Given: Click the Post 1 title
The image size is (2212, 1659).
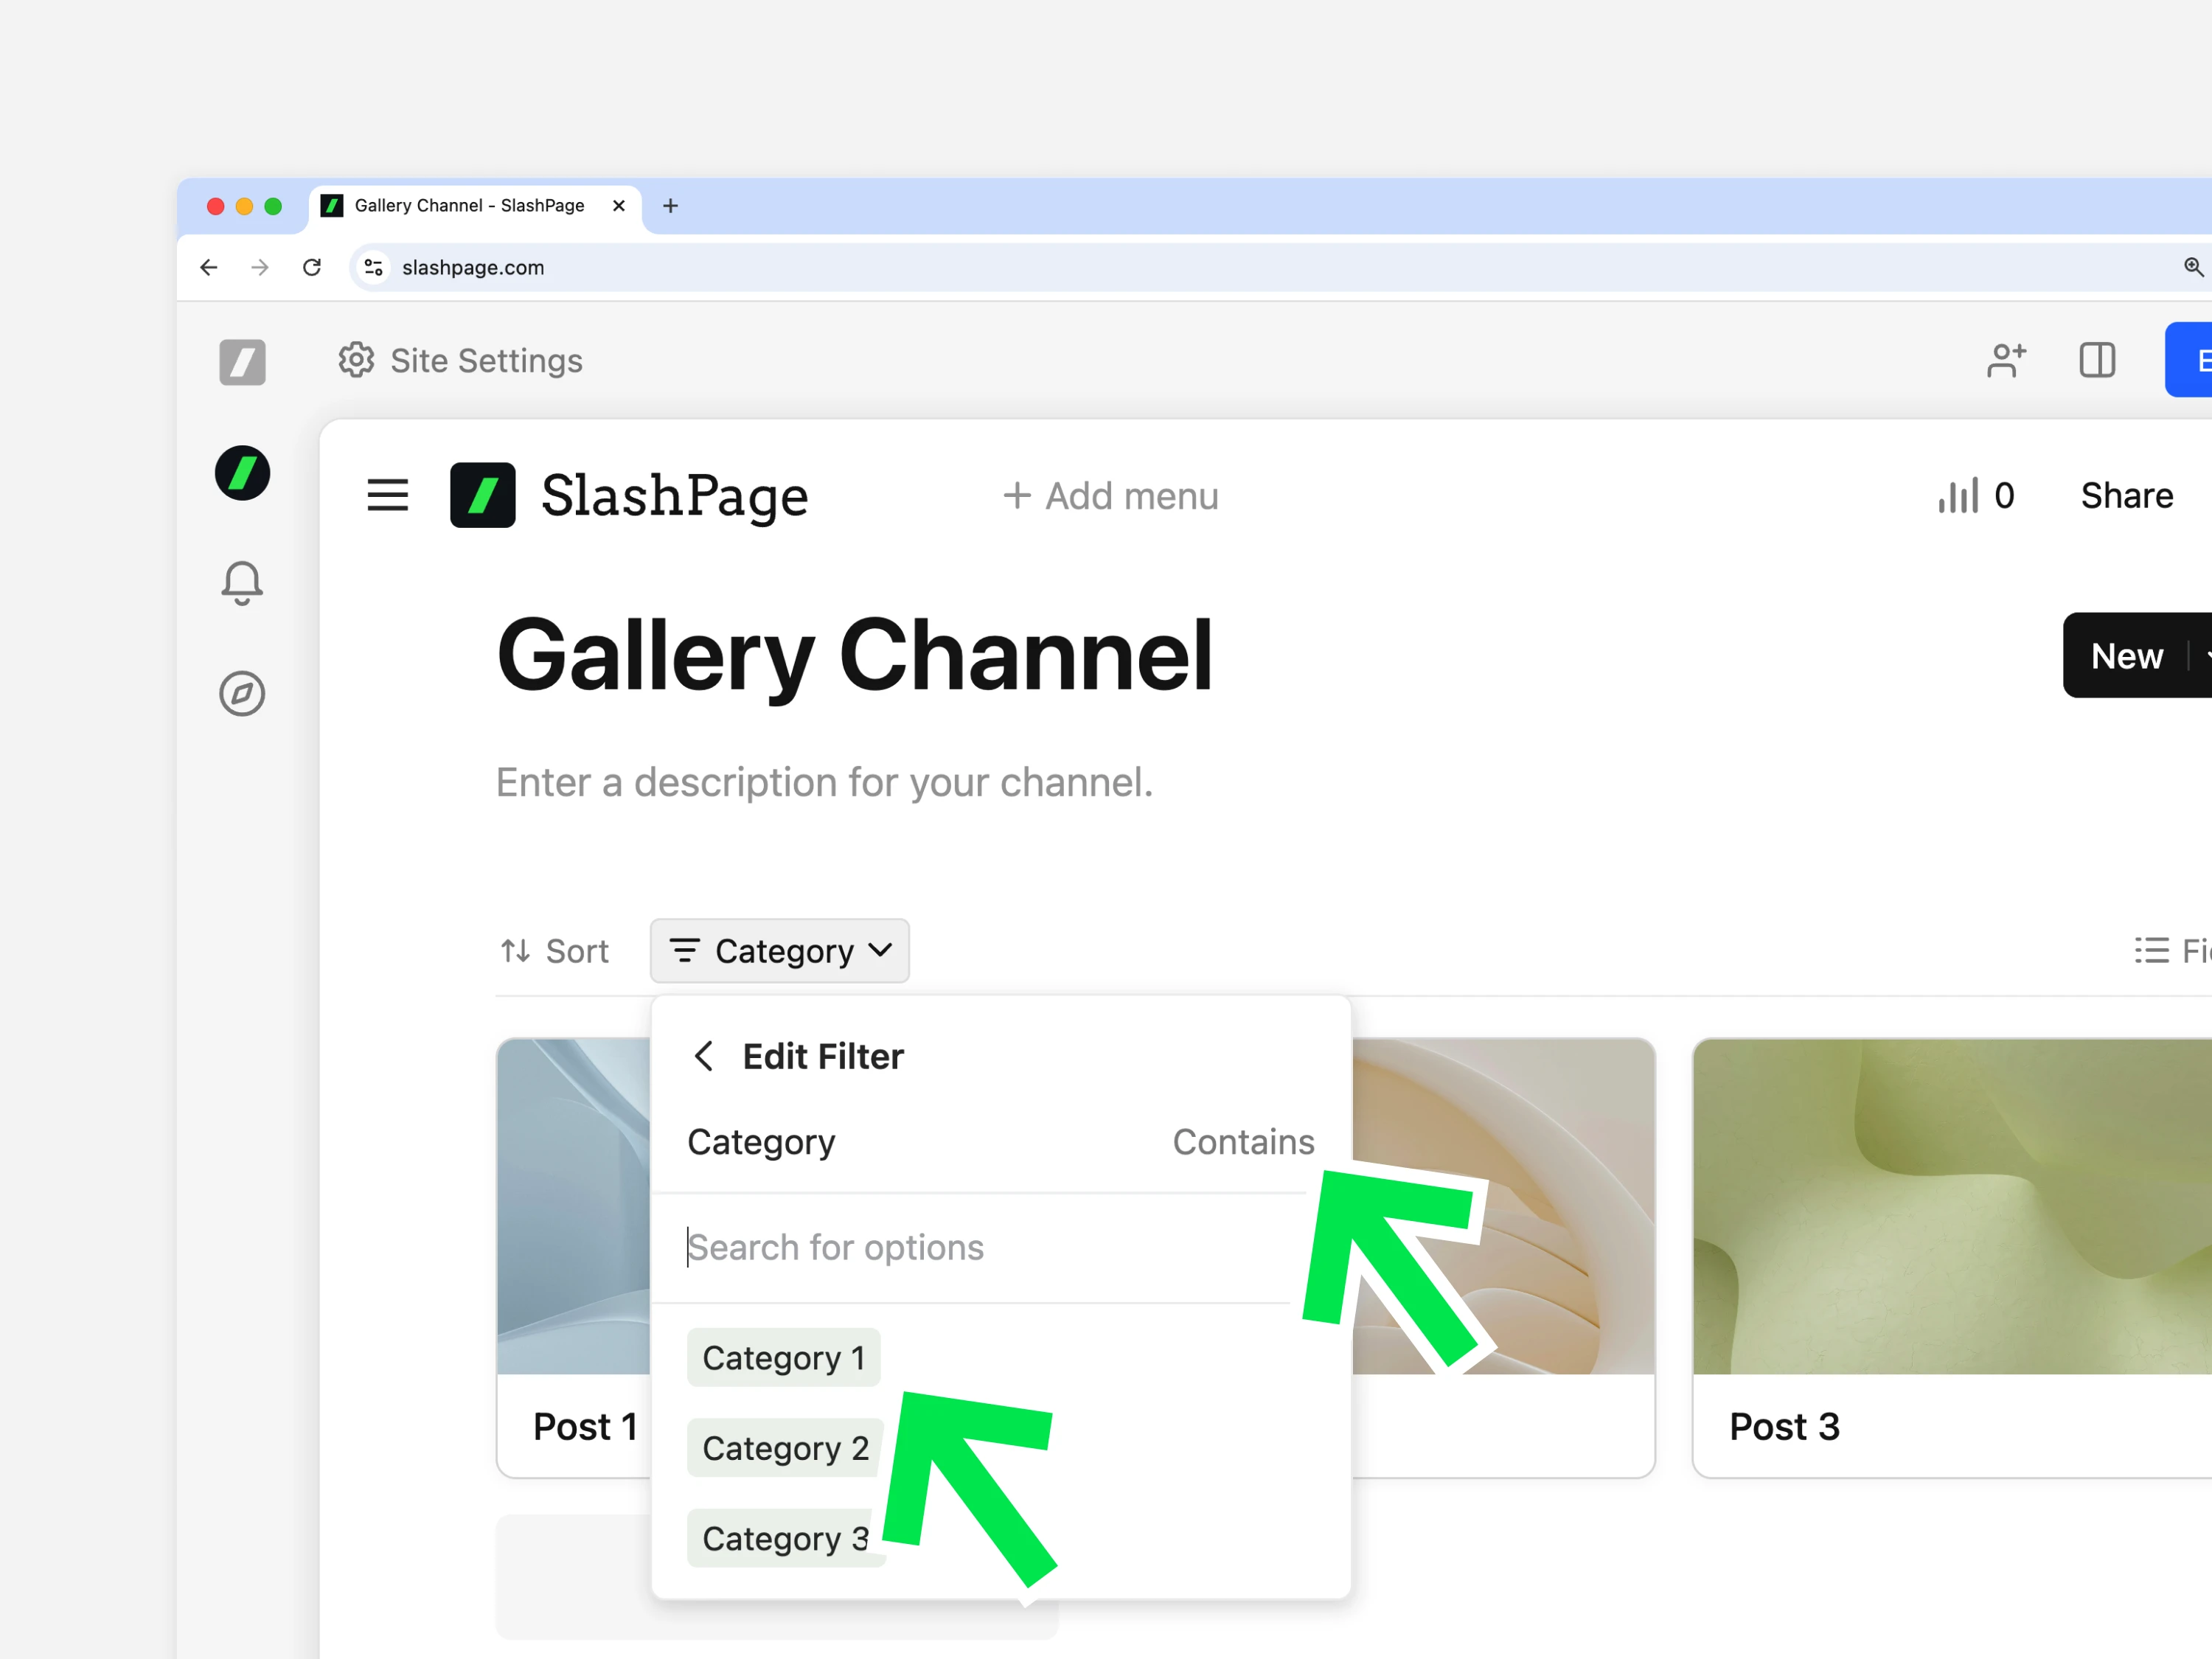Looking at the screenshot, I should pyautogui.click(x=585, y=1427).
